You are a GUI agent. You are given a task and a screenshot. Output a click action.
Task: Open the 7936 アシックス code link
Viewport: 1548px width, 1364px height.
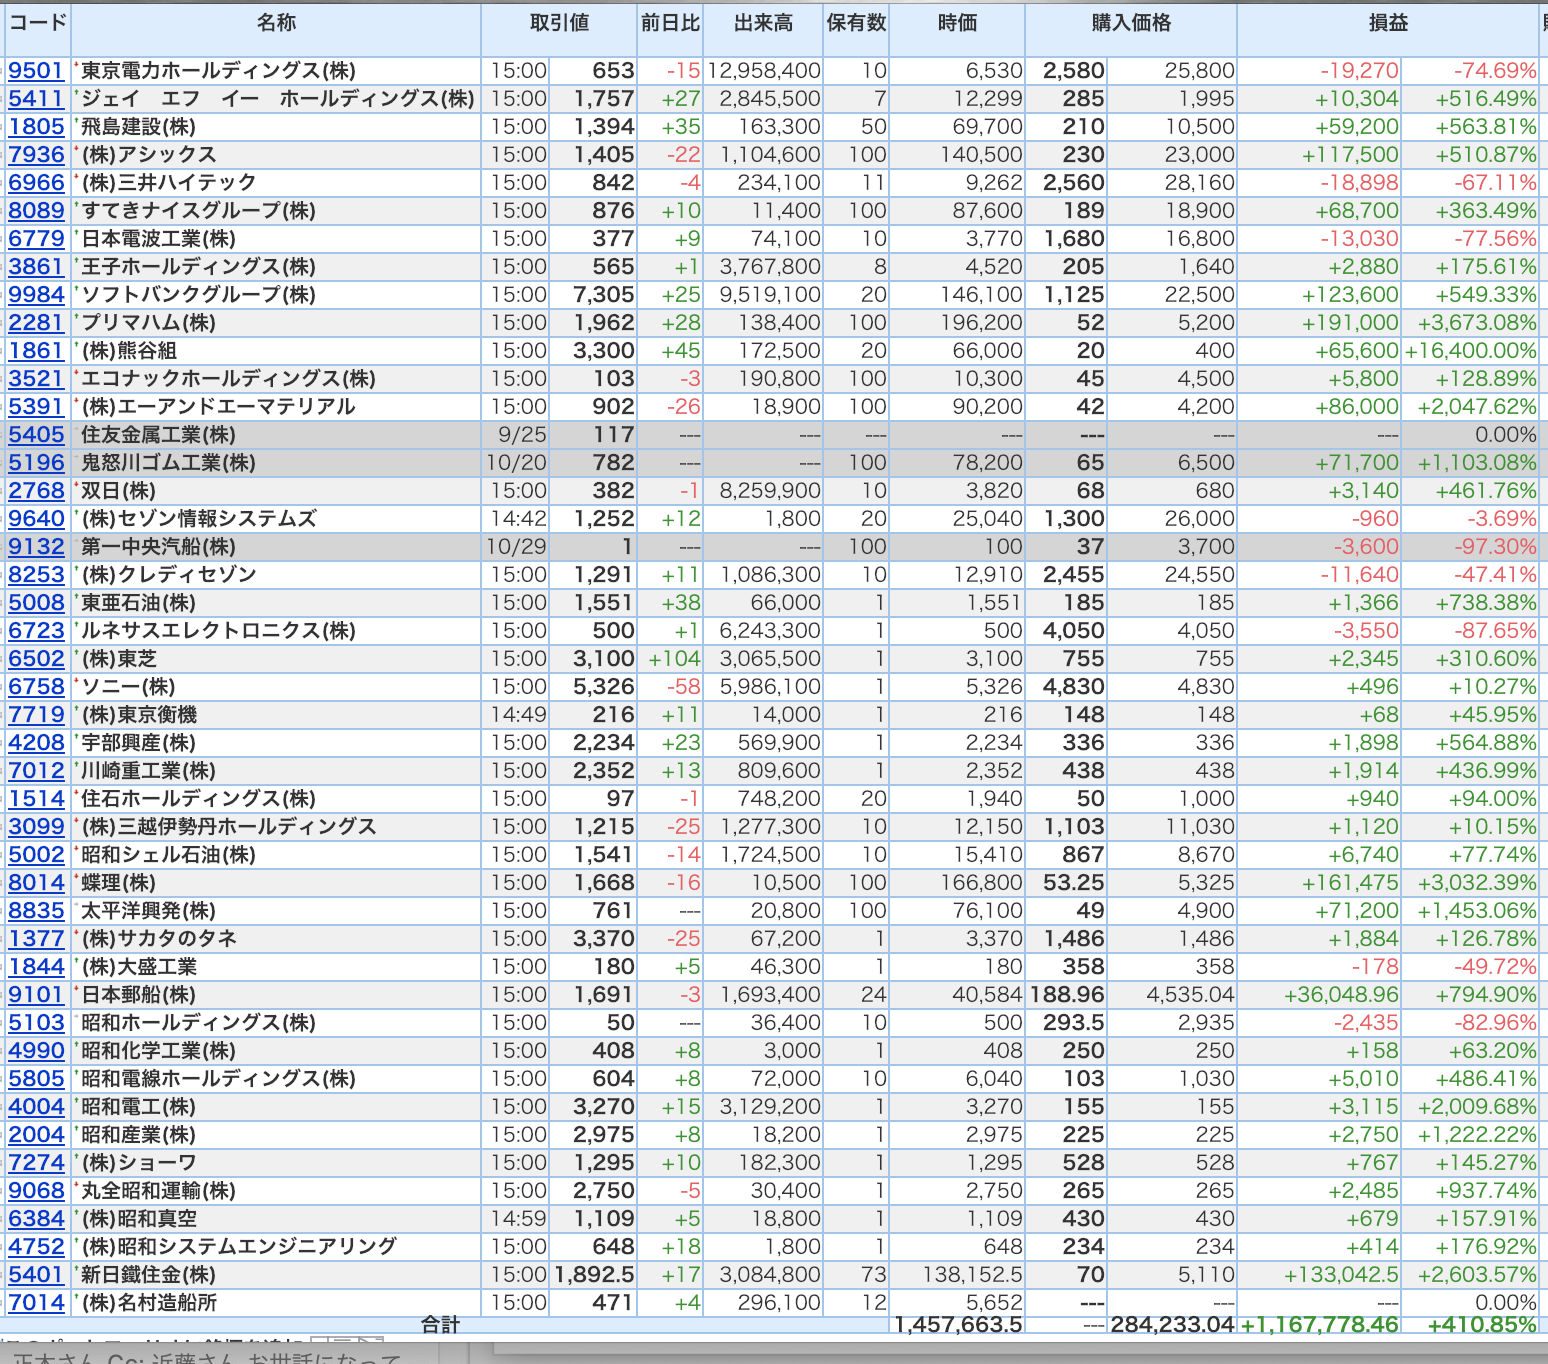click(x=36, y=155)
